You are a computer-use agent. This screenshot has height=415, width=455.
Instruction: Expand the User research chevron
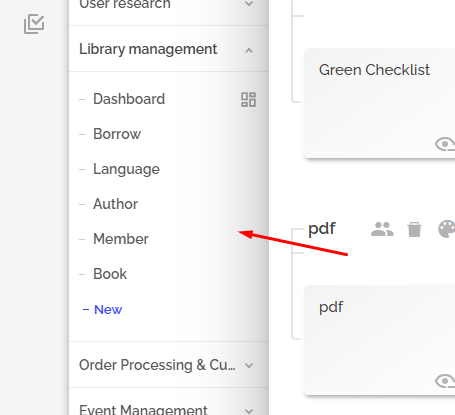click(249, 4)
